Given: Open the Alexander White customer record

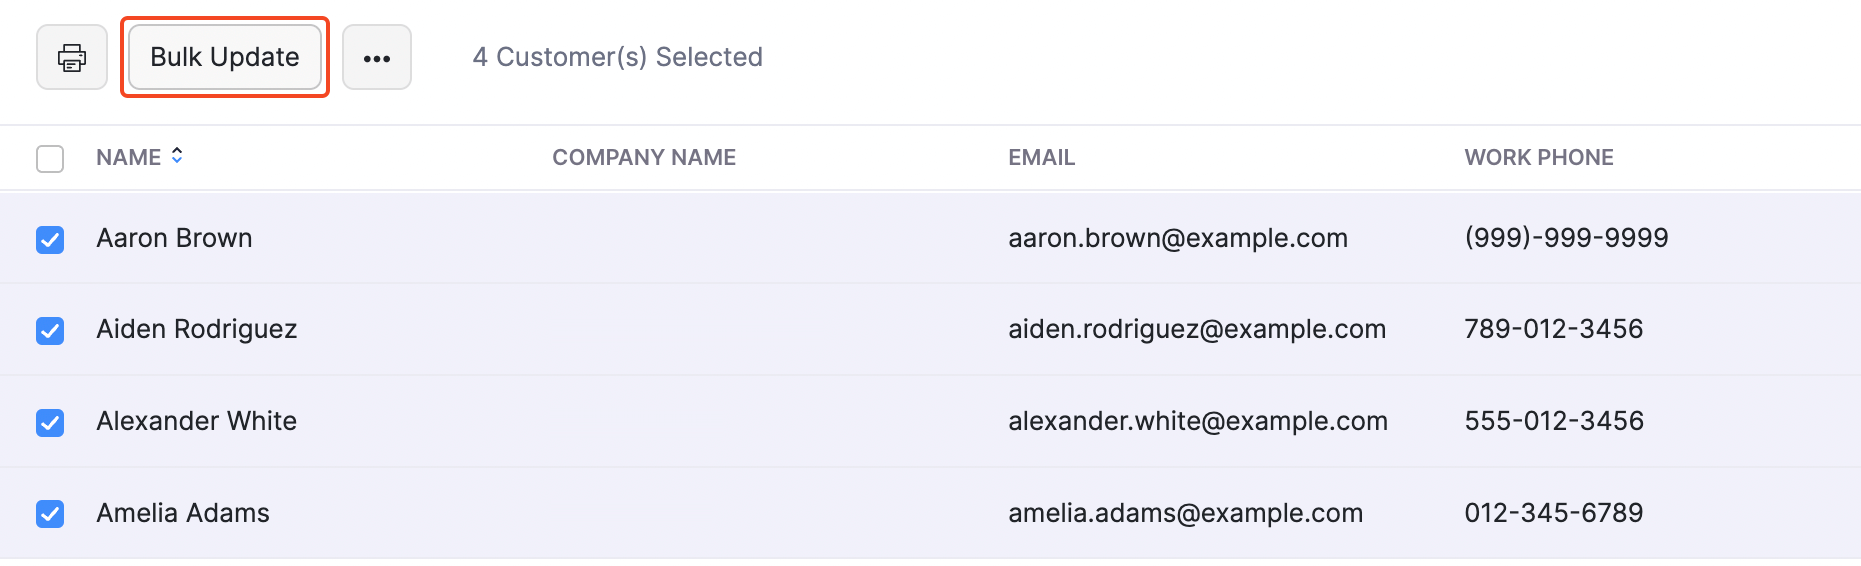Looking at the screenshot, I should [x=197, y=422].
